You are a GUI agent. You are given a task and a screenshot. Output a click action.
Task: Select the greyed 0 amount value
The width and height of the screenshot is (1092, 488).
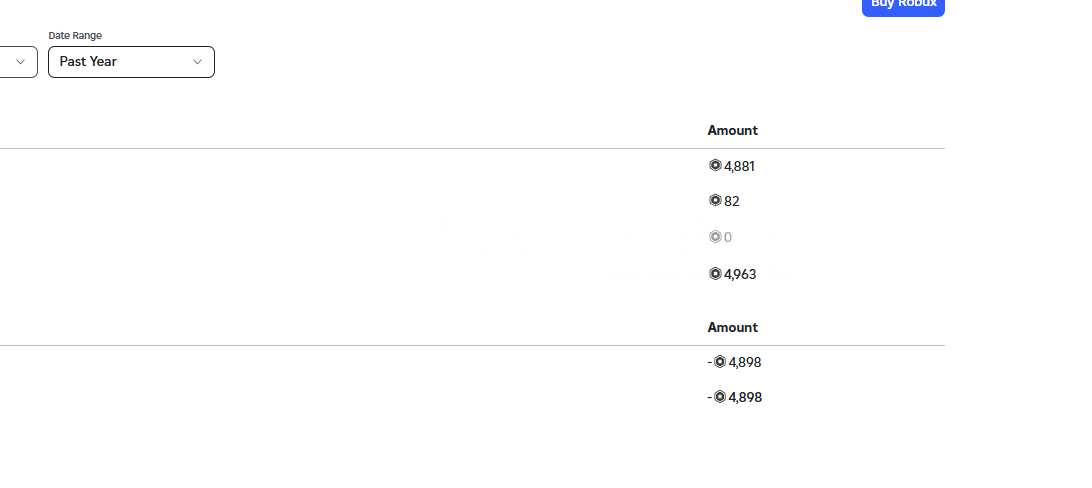click(728, 237)
